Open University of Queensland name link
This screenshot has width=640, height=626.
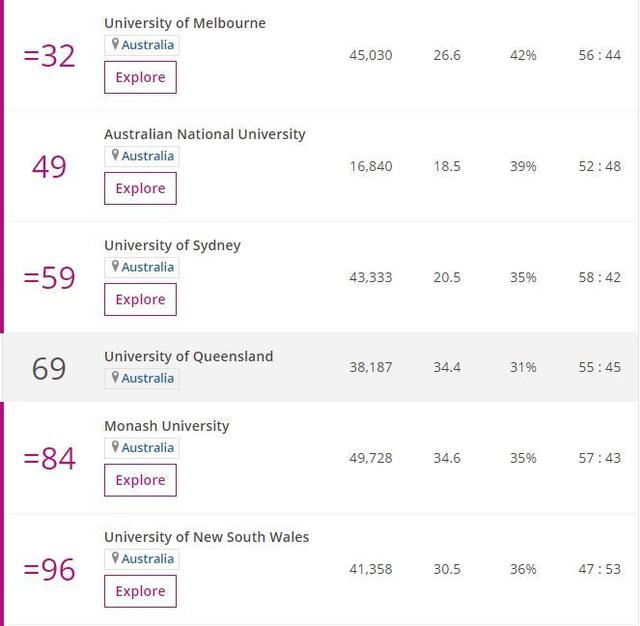point(188,356)
